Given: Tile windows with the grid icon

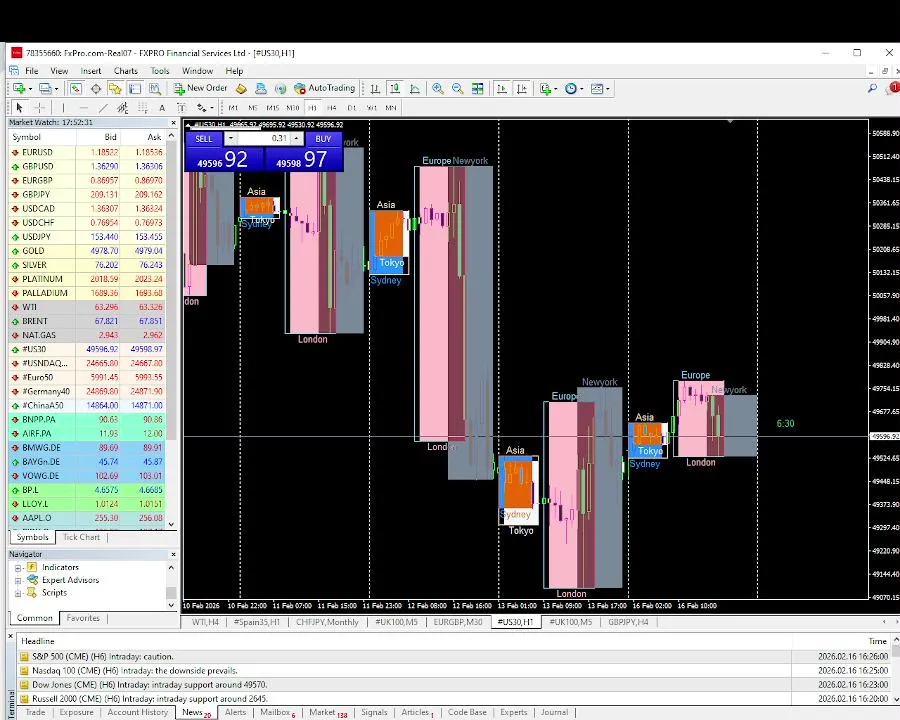Looking at the screenshot, I should coord(478,88).
